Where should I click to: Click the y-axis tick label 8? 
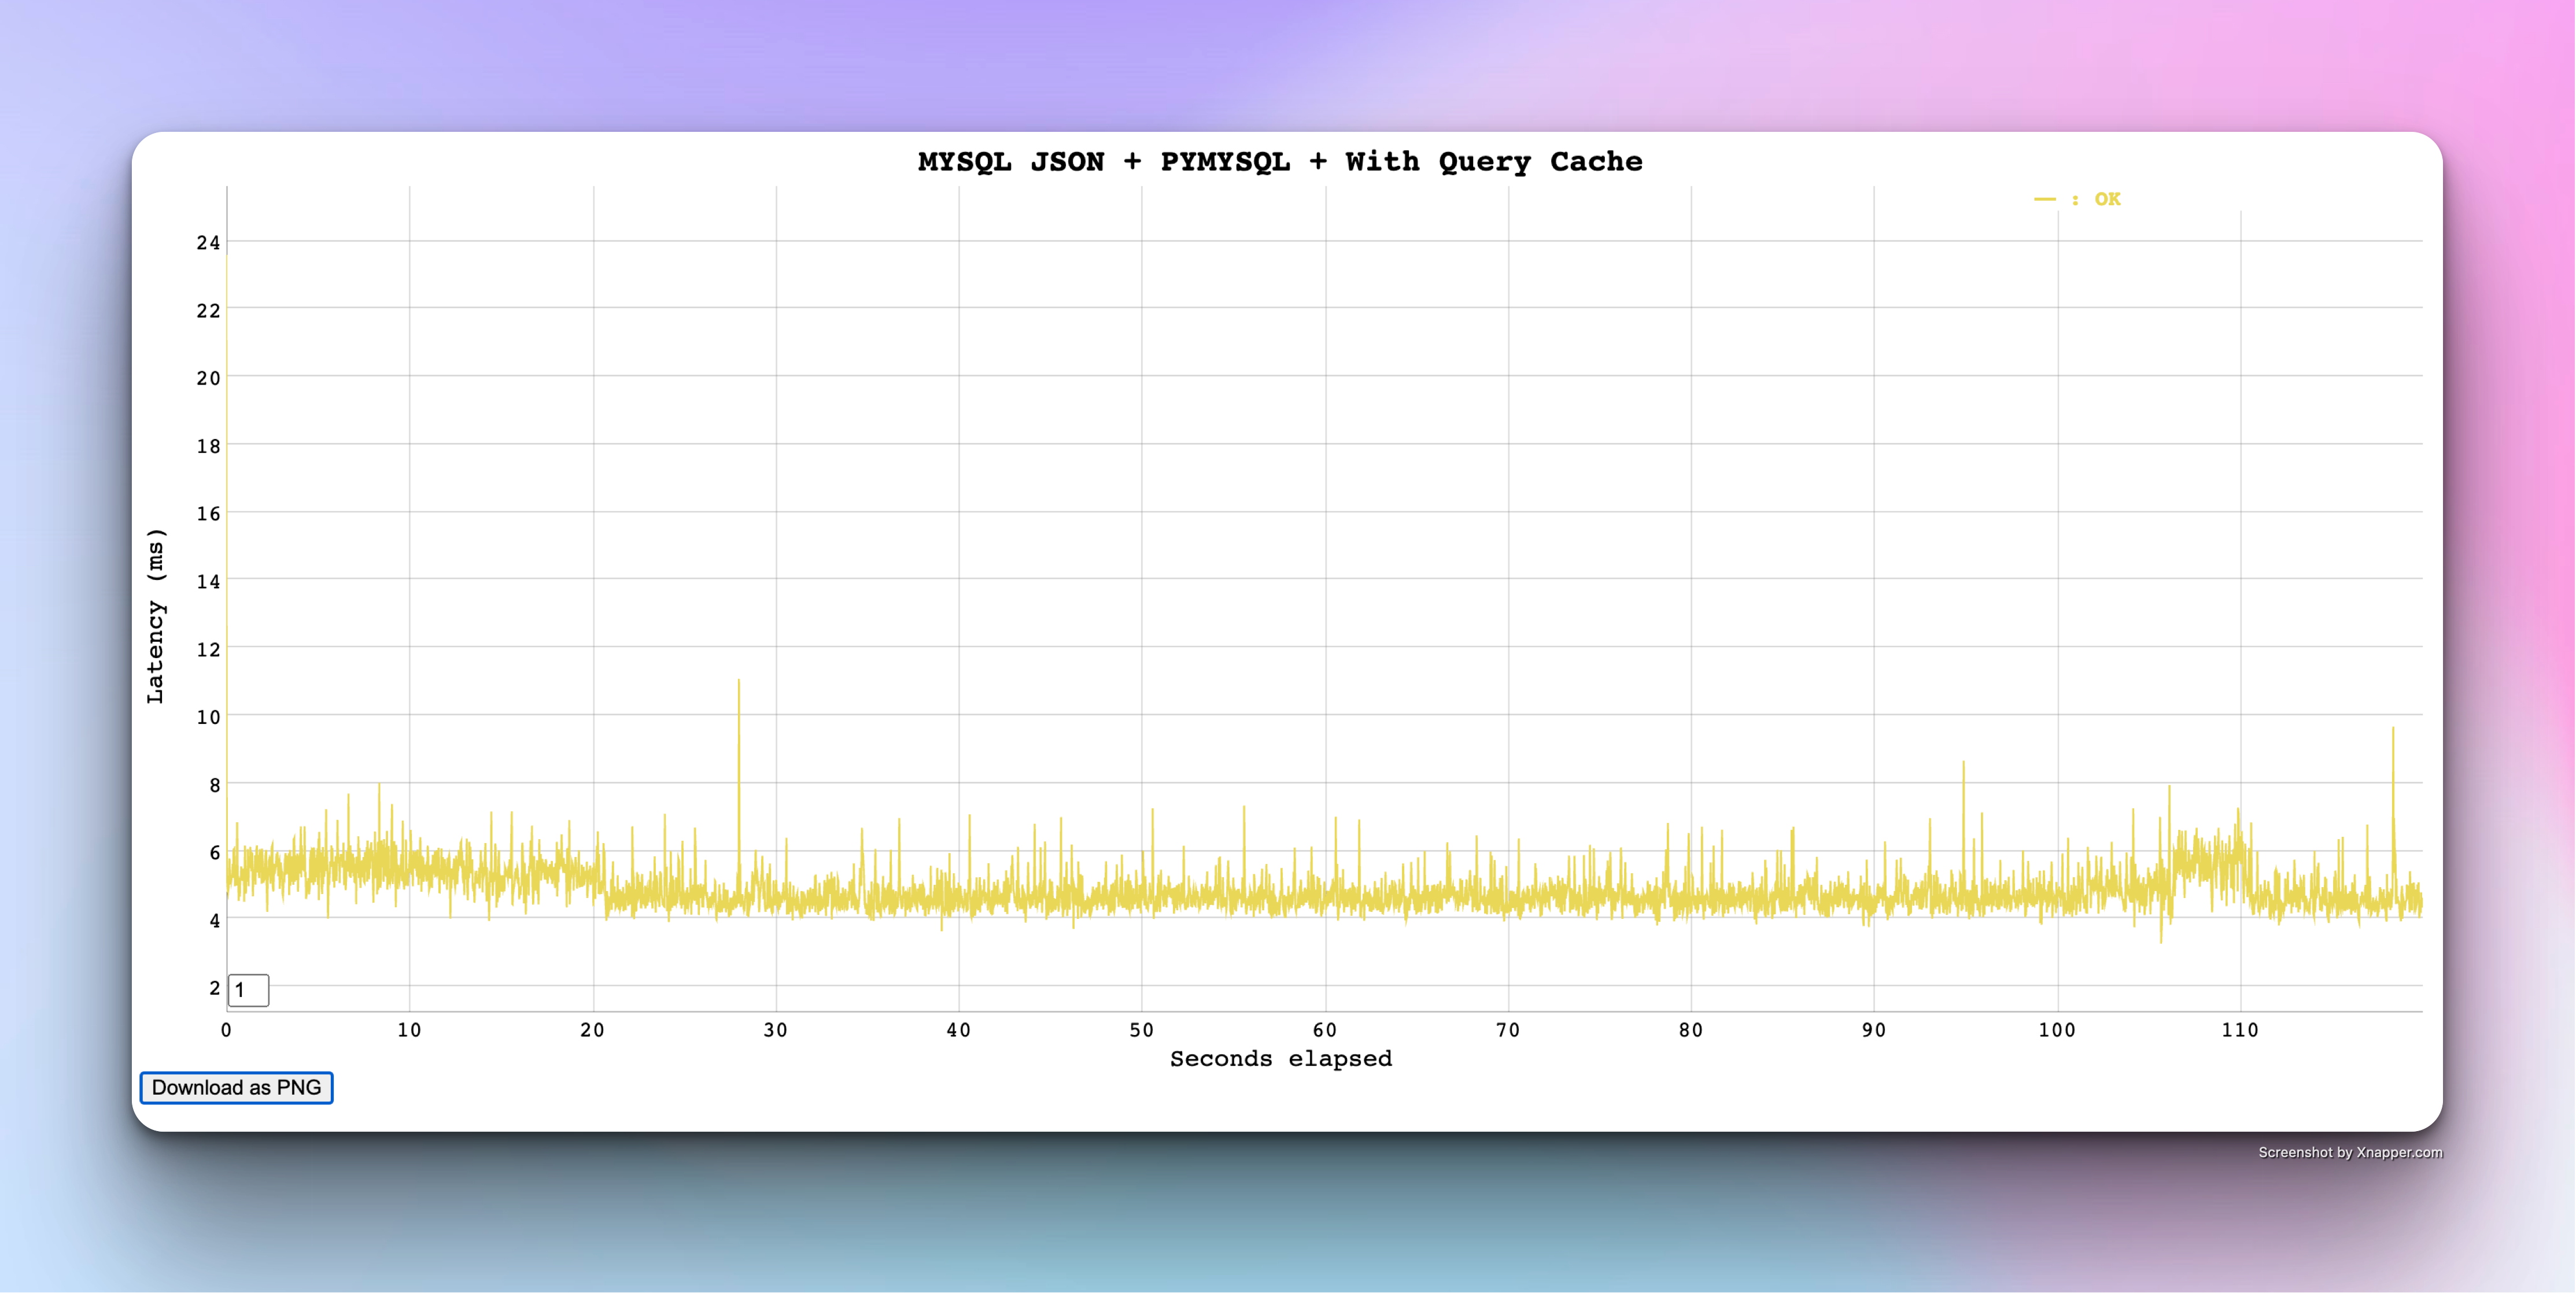(x=214, y=785)
